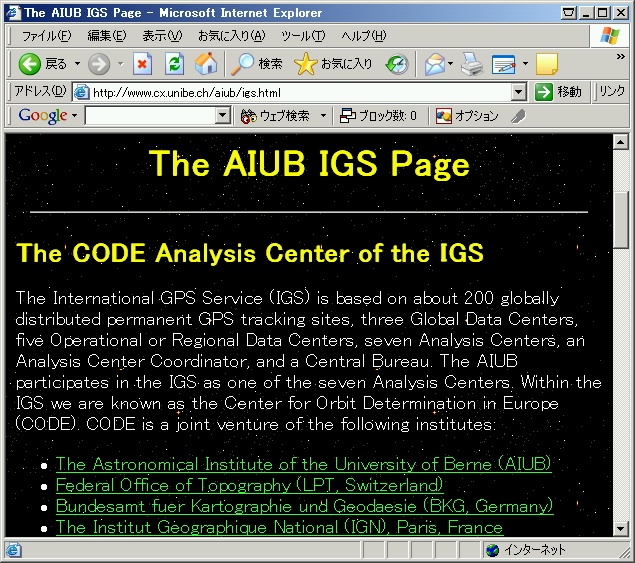Click the highlighter pen icon
This screenshot has height=563, width=635.
click(518, 117)
